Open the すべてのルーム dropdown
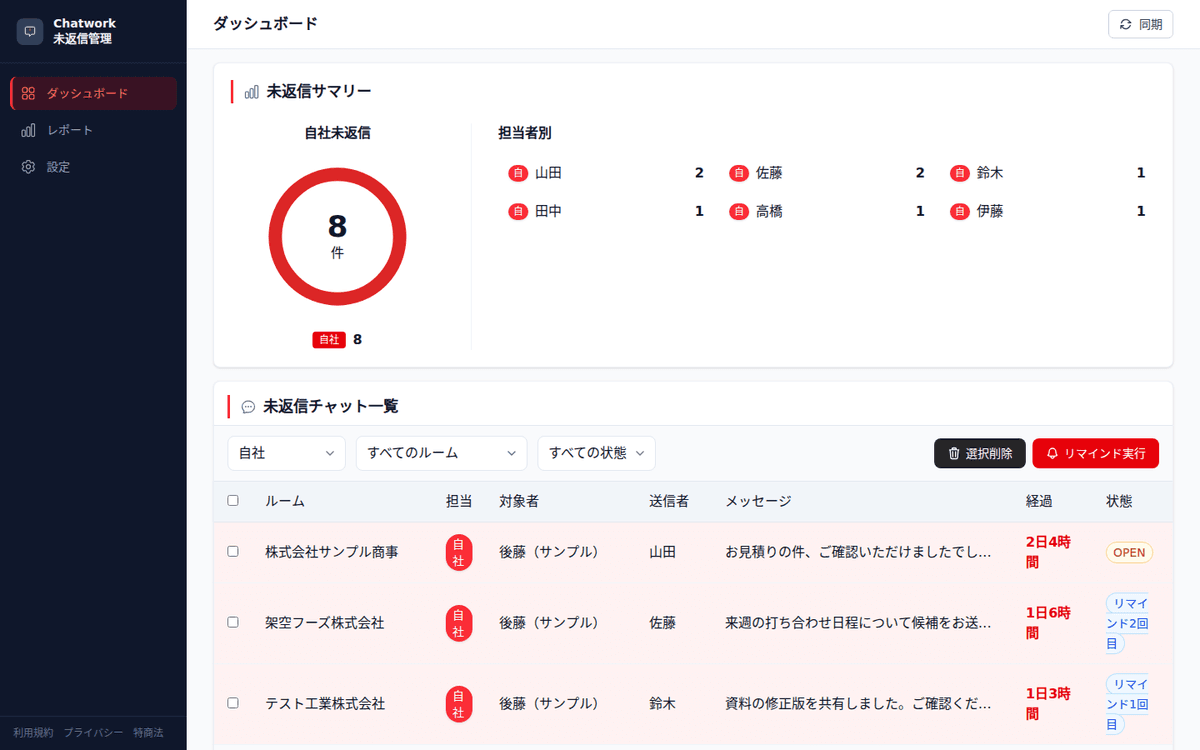 441,453
